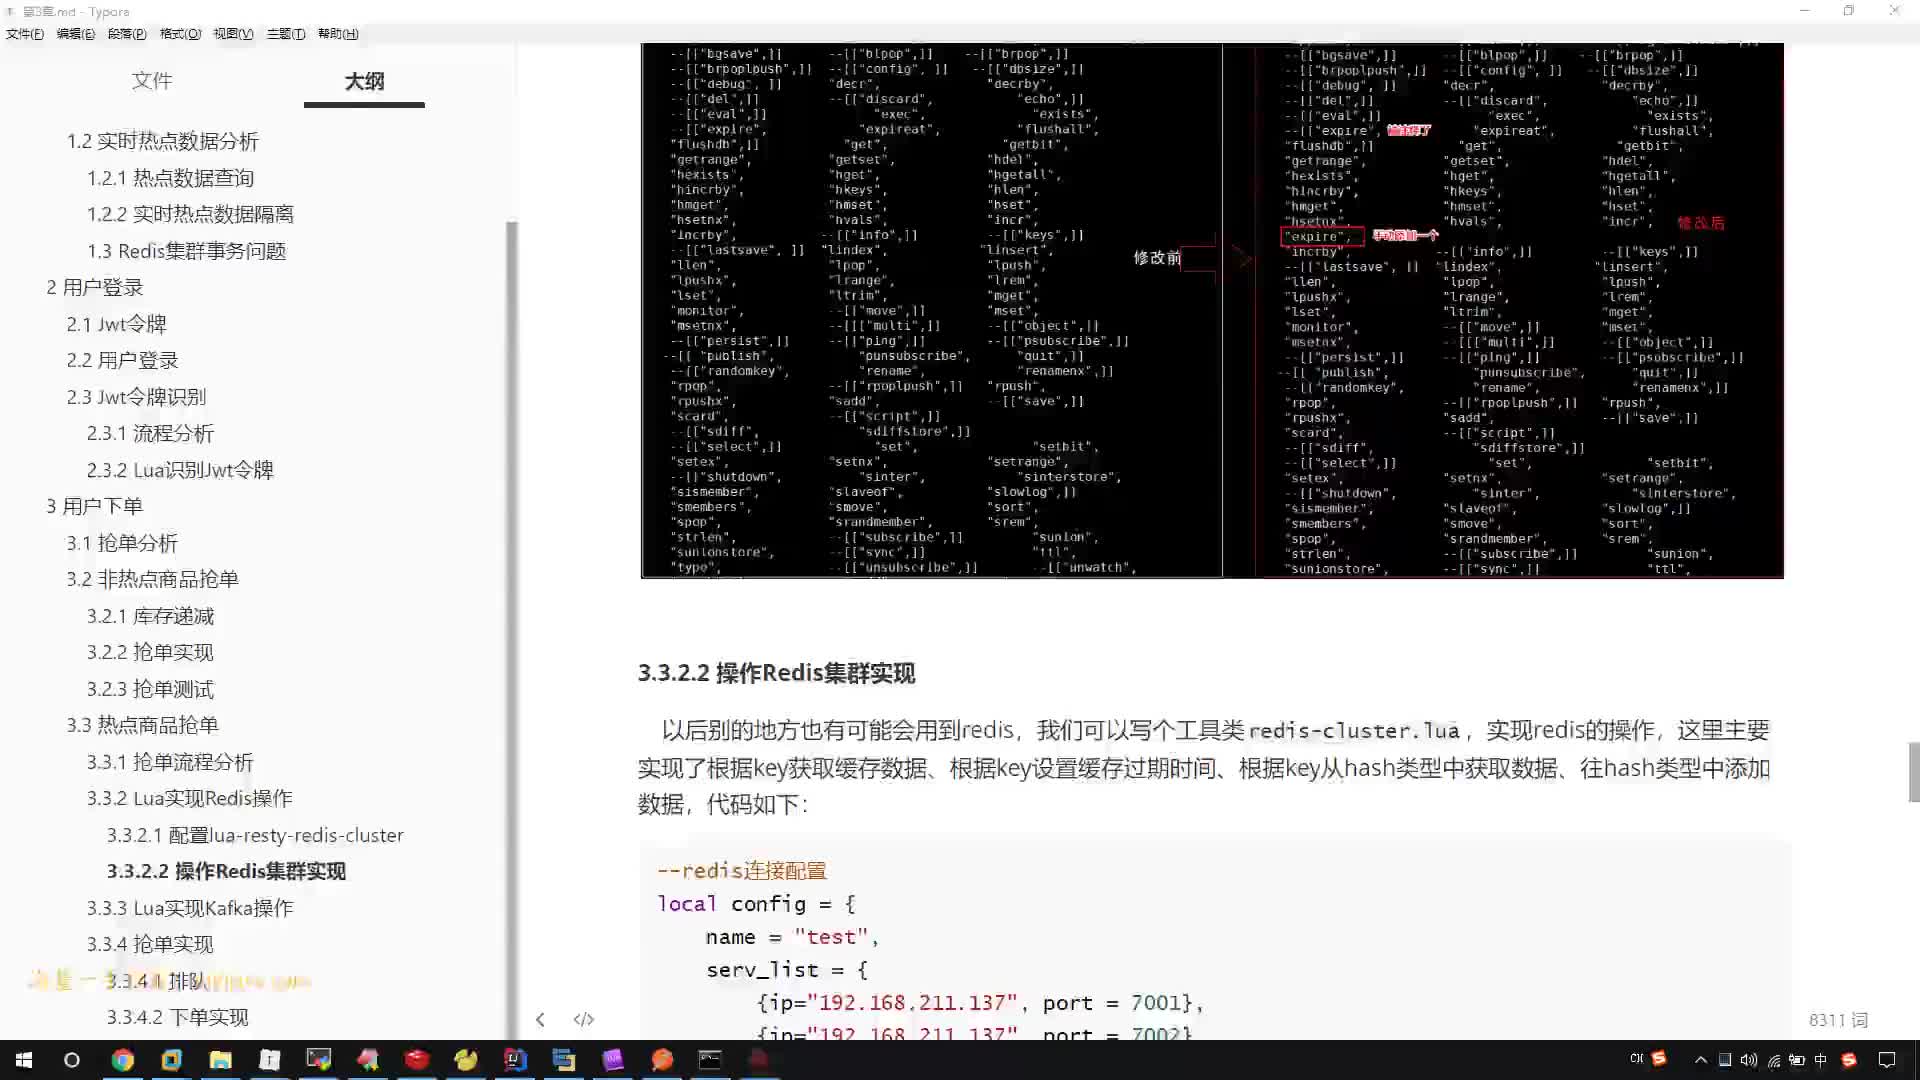Jump to outline item 3 用户下单
Image resolution: width=1920 pixels, height=1080 pixels.
point(95,506)
